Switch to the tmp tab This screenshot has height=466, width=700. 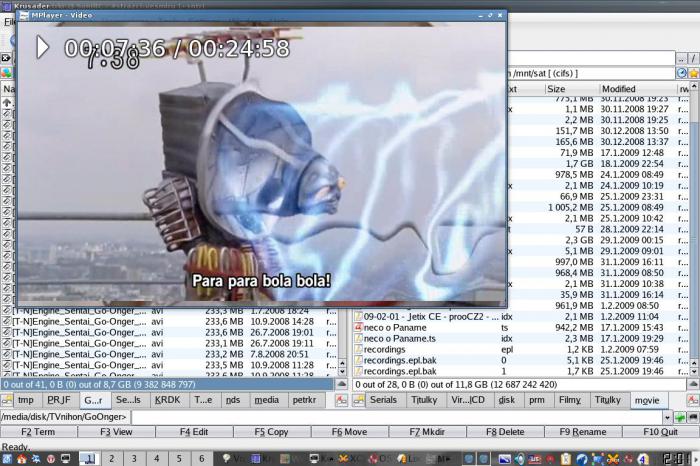[x=26, y=400]
